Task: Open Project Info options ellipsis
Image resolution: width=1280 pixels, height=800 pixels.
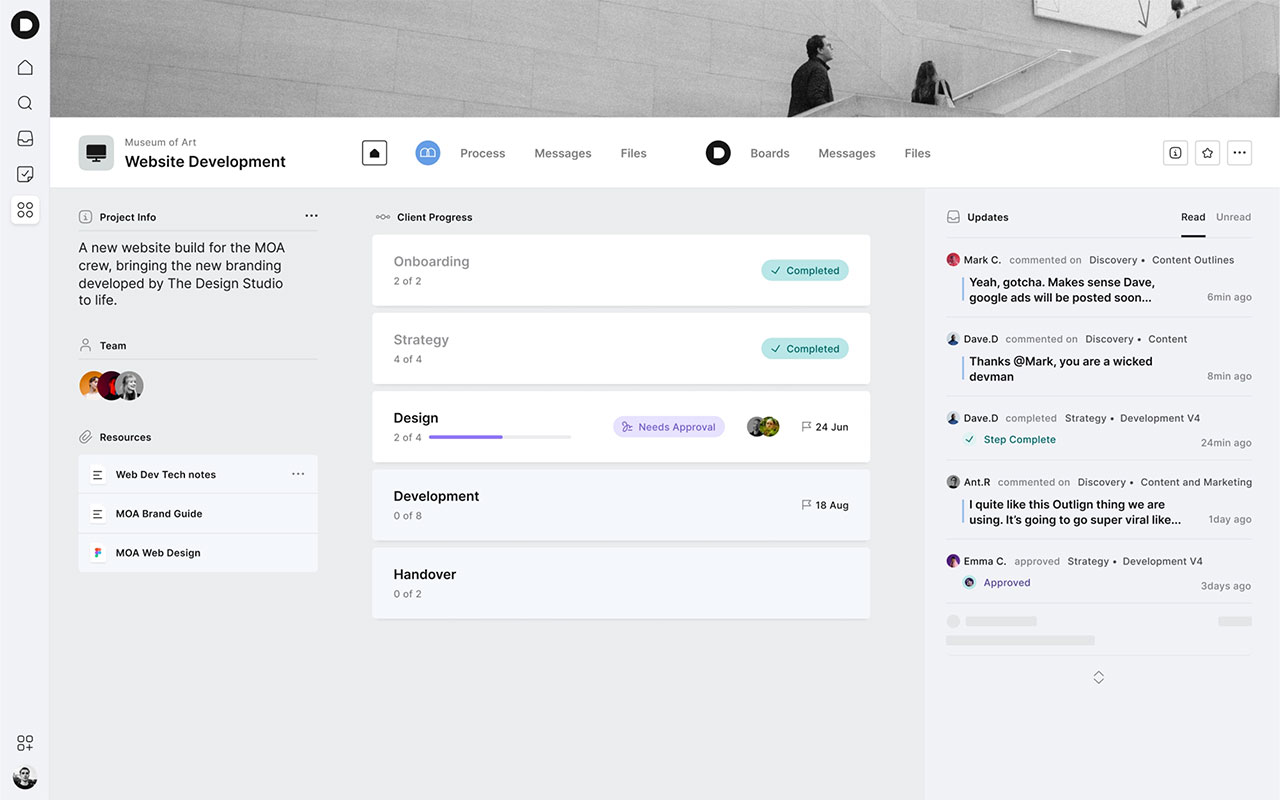Action: coord(311,216)
